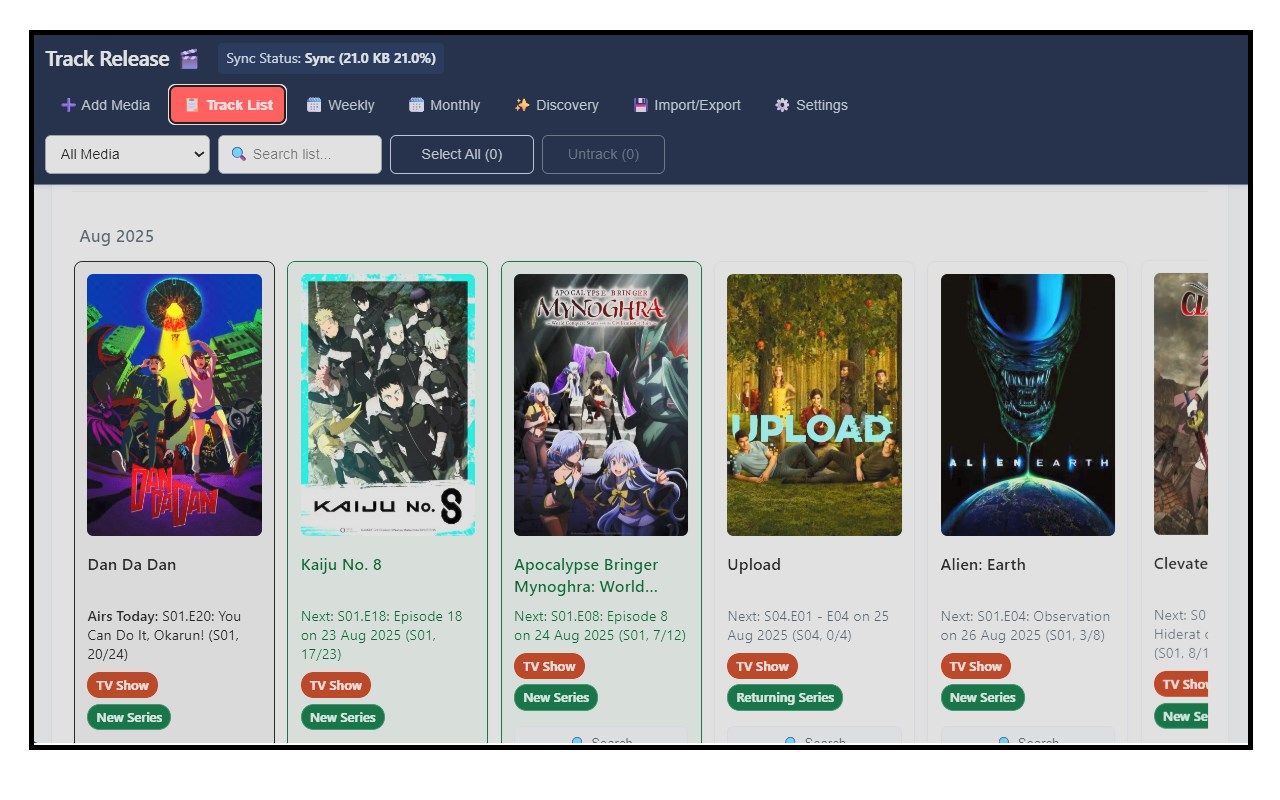Click the Alien: Earth title text
1280x800 pixels.
click(983, 564)
